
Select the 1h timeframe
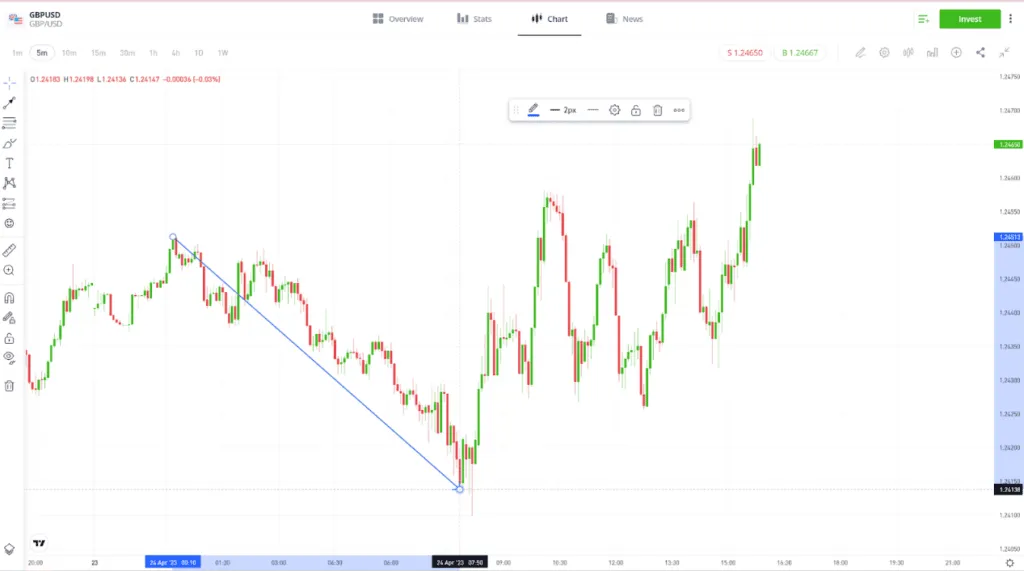click(x=153, y=52)
